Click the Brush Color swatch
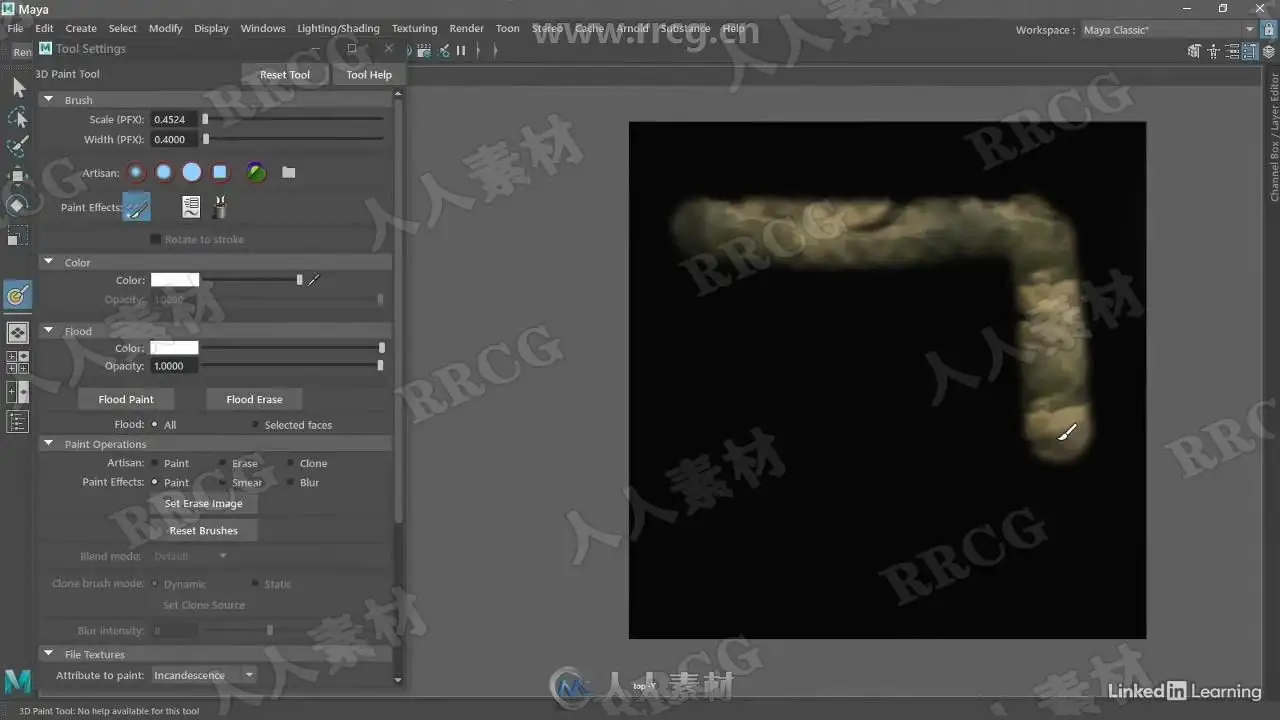The image size is (1280, 720). (175, 280)
